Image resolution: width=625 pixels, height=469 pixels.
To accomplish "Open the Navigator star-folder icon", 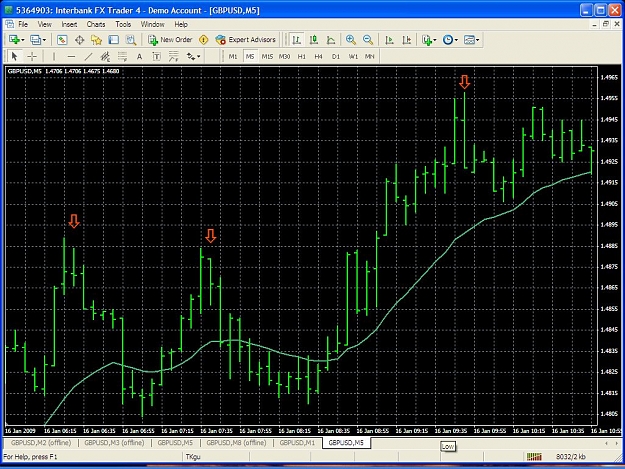I will point(96,39).
